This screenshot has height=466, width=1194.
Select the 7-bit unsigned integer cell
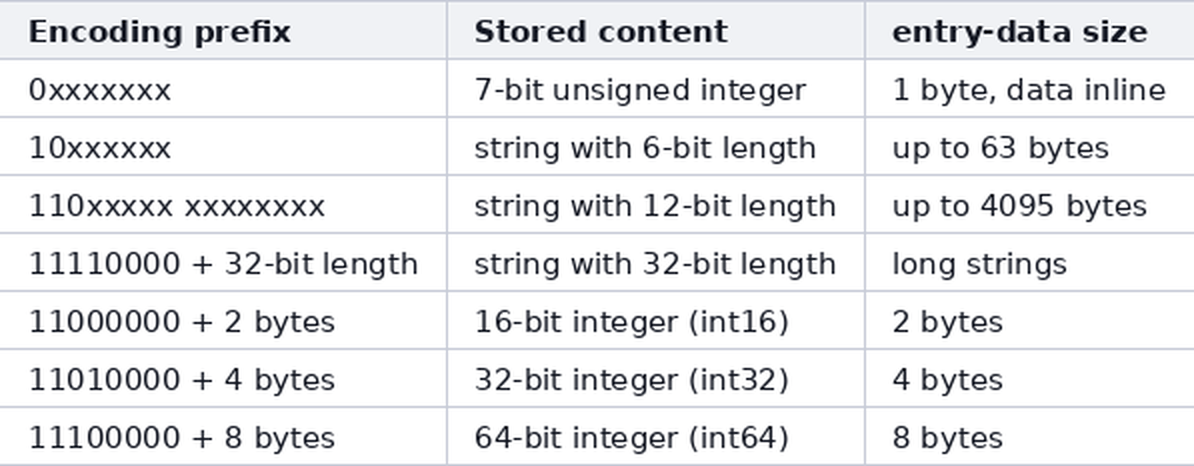tap(656, 89)
